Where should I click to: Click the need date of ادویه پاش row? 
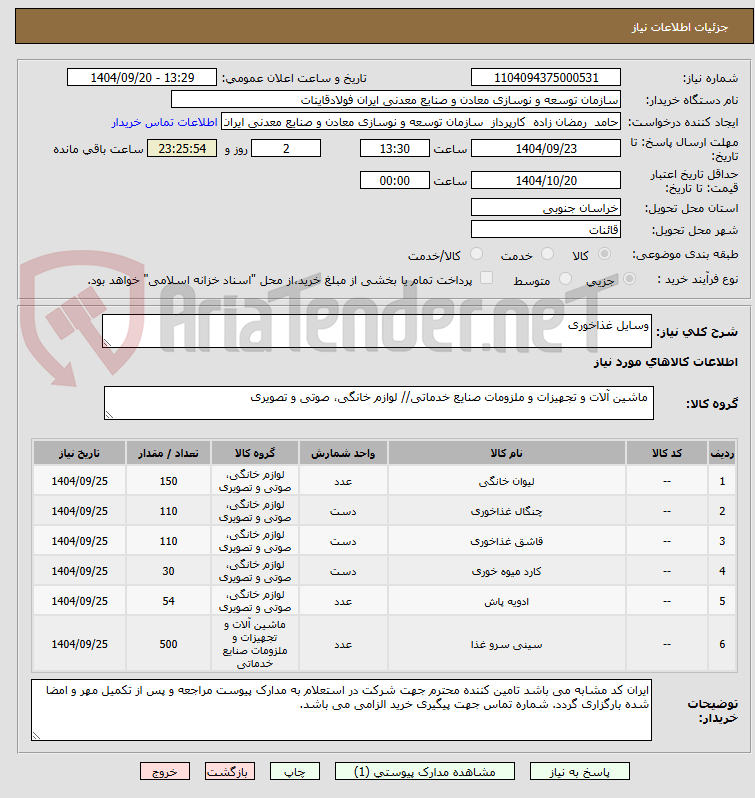[x=79, y=601]
